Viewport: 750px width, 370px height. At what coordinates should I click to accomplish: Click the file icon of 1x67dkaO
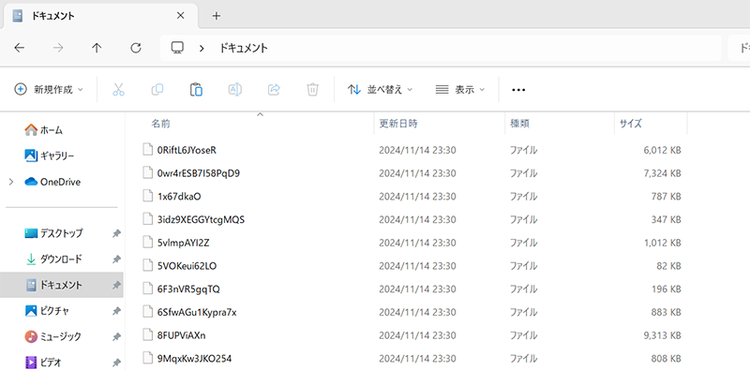coord(147,196)
